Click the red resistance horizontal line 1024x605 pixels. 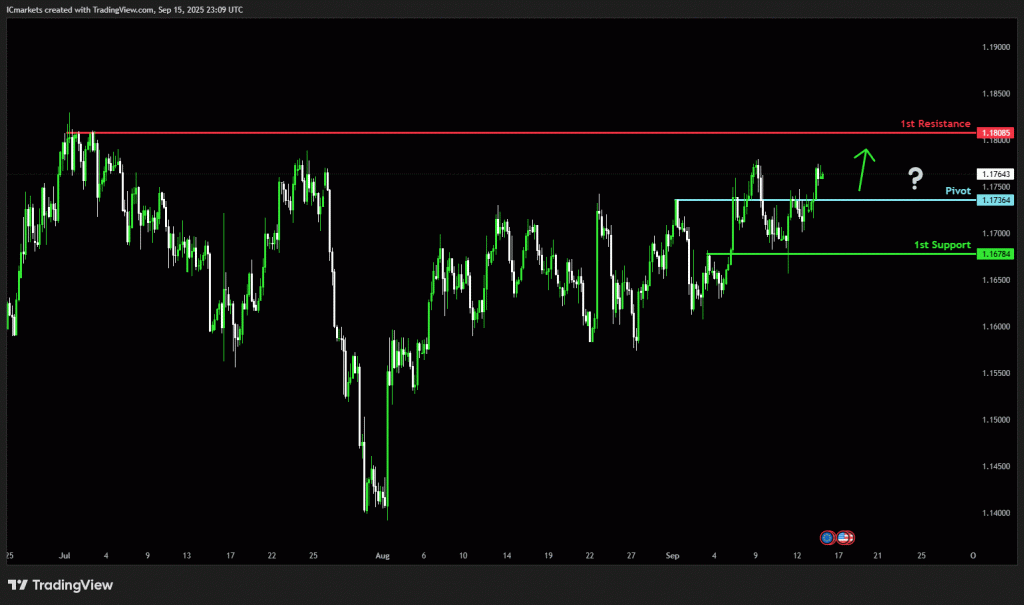coord(522,133)
